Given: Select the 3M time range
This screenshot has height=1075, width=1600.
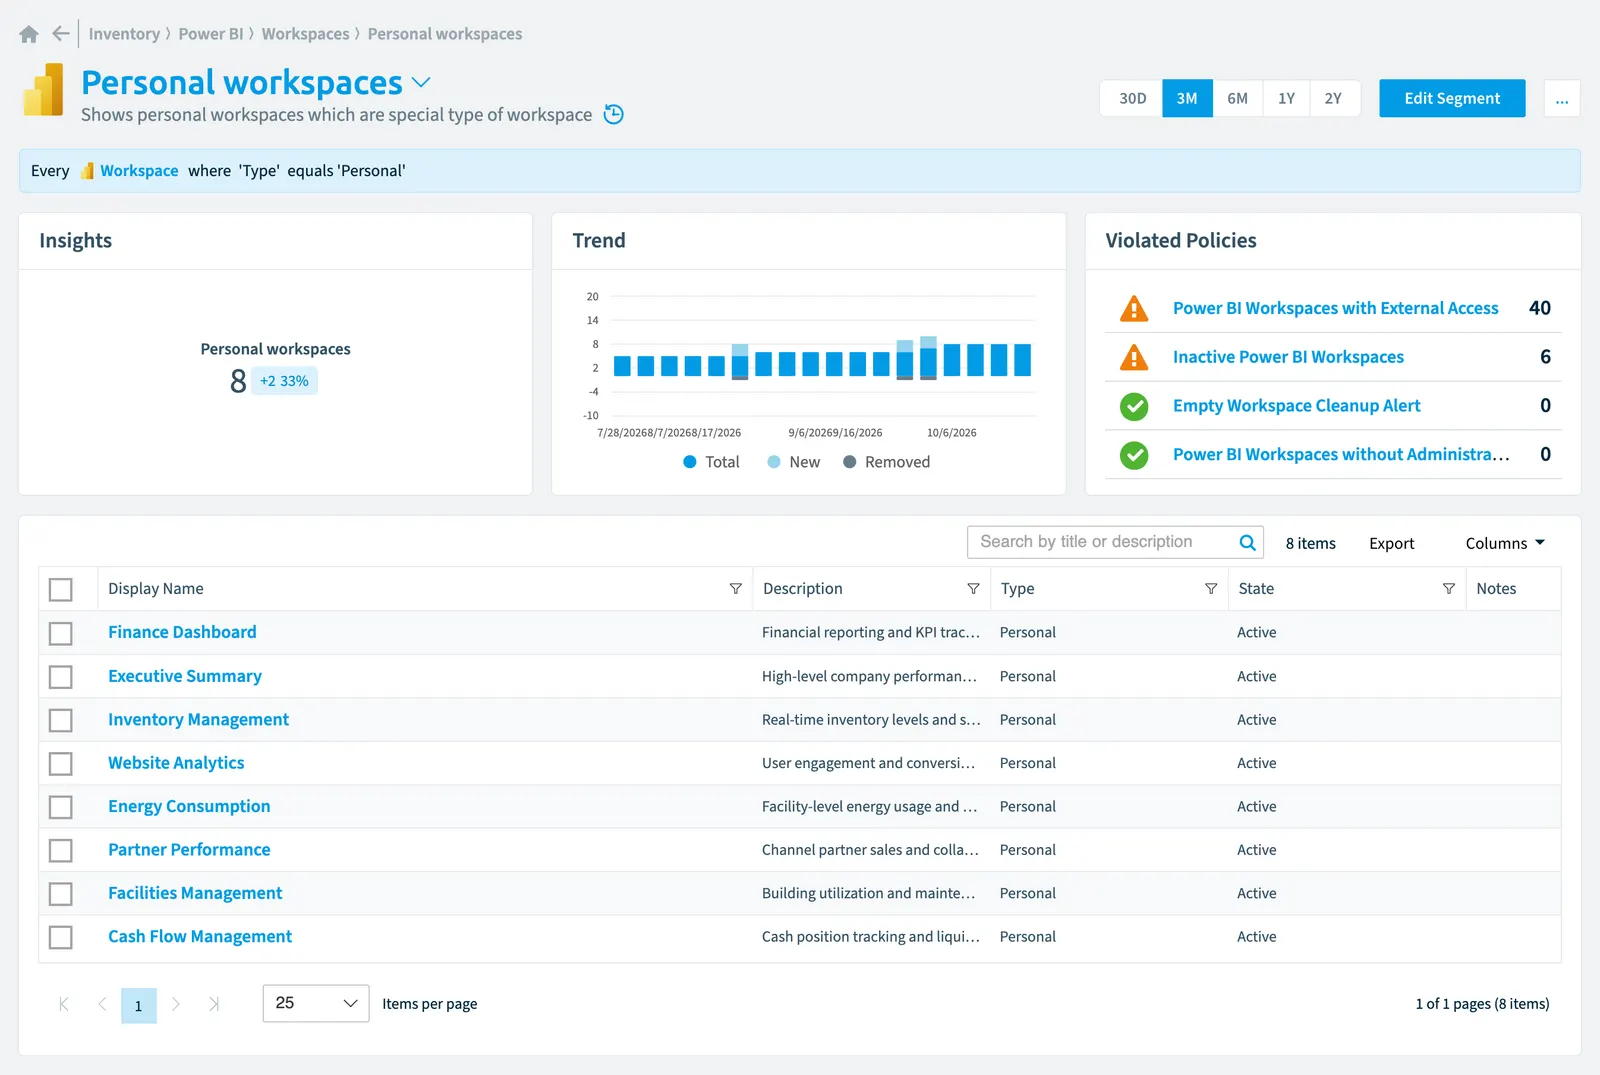Looking at the screenshot, I should [1187, 98].
